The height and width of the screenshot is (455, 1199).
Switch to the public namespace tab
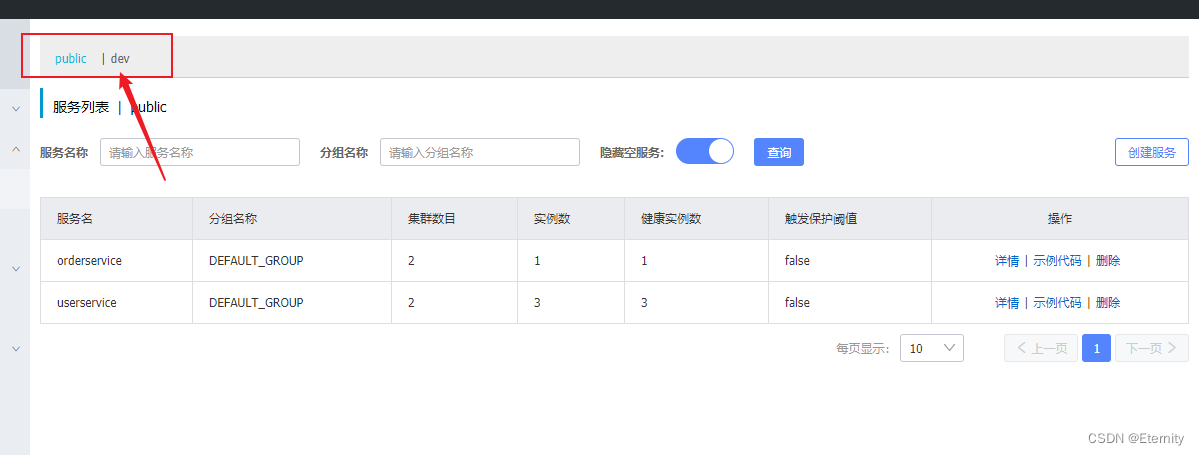point(70,58)
